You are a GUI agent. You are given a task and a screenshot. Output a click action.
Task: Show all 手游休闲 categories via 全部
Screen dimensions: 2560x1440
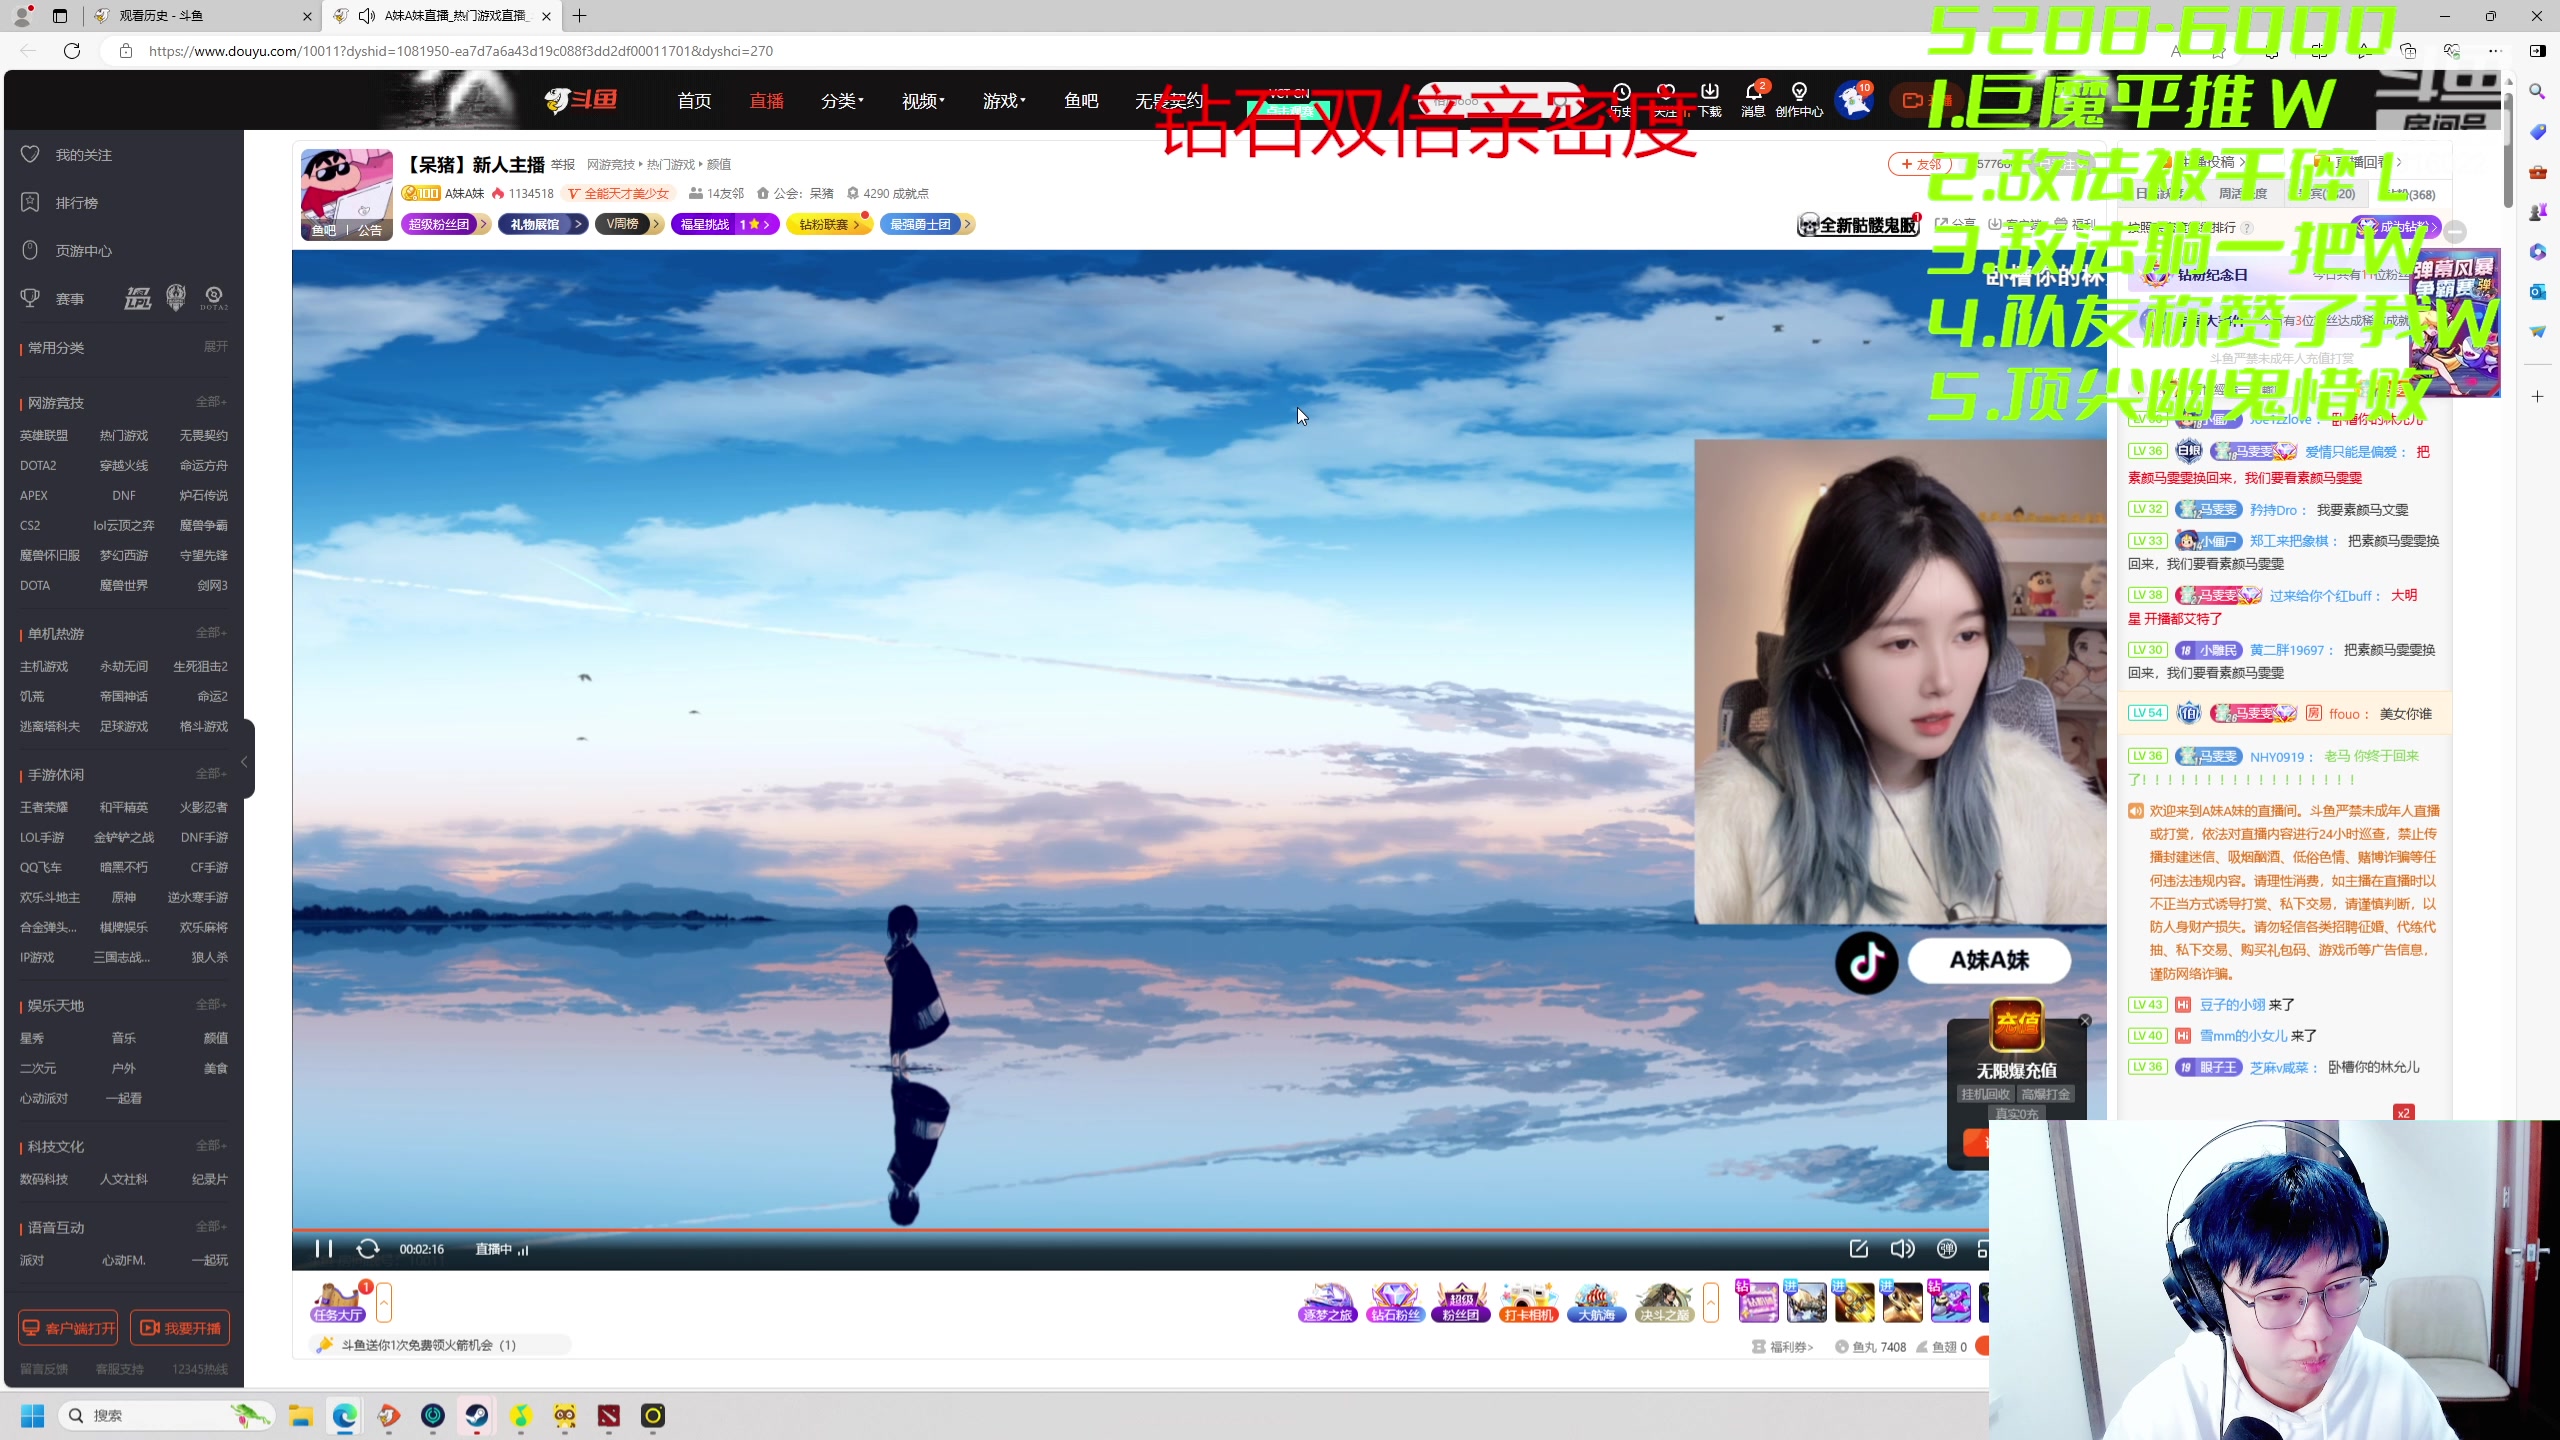click(211, 774)
